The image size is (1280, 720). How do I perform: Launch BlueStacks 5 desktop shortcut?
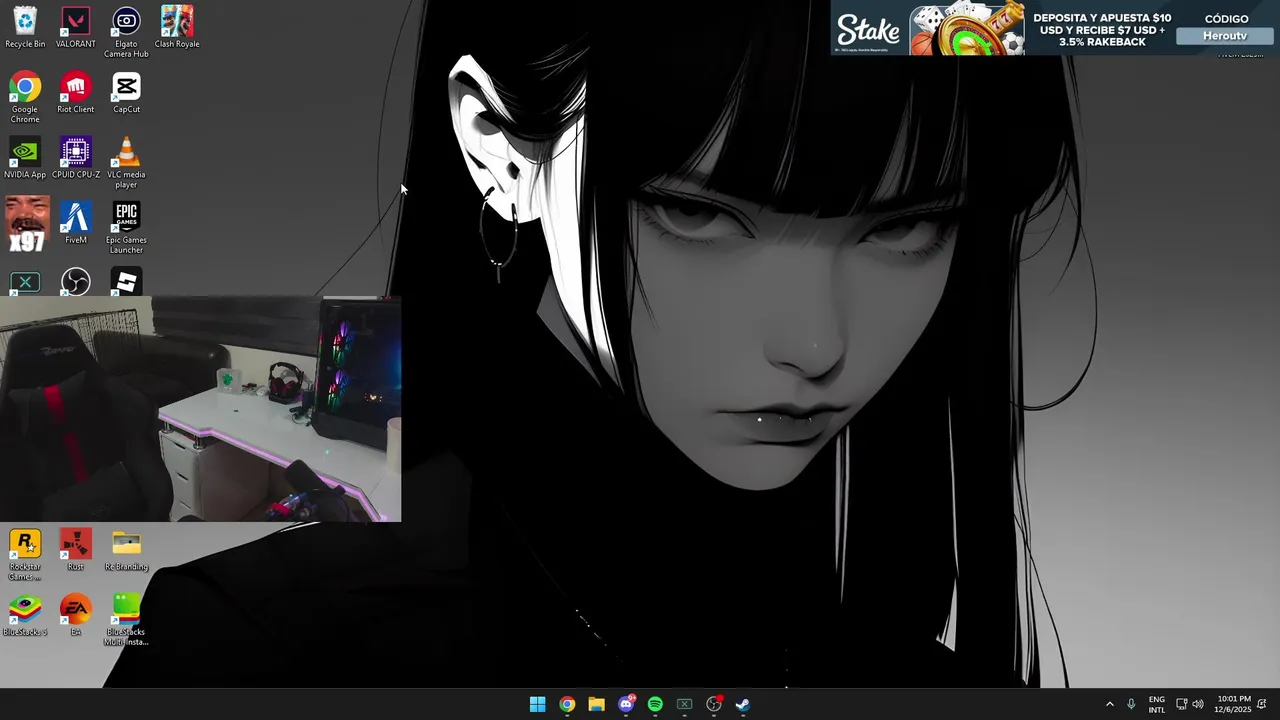[25, 615]
